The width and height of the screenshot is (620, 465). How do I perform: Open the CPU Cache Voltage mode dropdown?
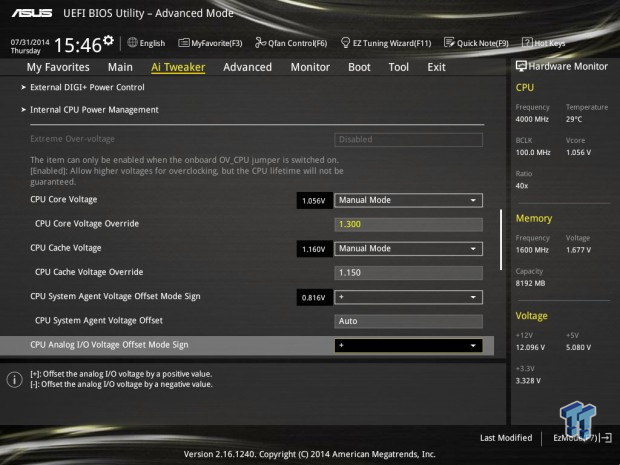408,249
